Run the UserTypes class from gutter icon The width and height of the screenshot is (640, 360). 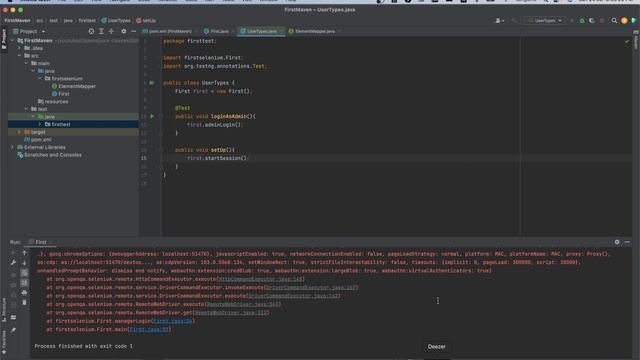click(x=152, y=83)
